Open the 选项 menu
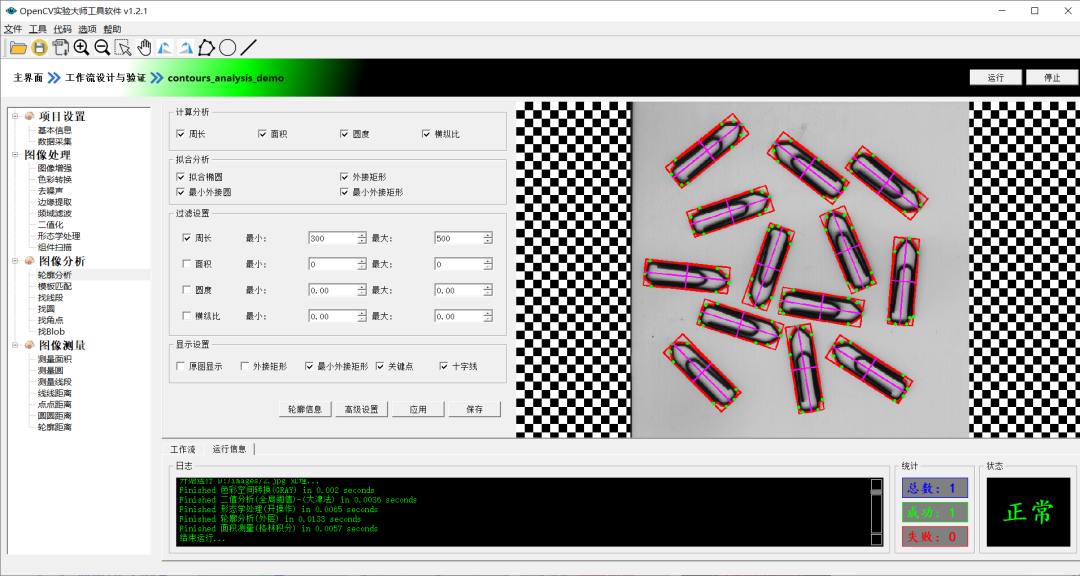Screen dimensions: 1080x576 pos(87,29)
